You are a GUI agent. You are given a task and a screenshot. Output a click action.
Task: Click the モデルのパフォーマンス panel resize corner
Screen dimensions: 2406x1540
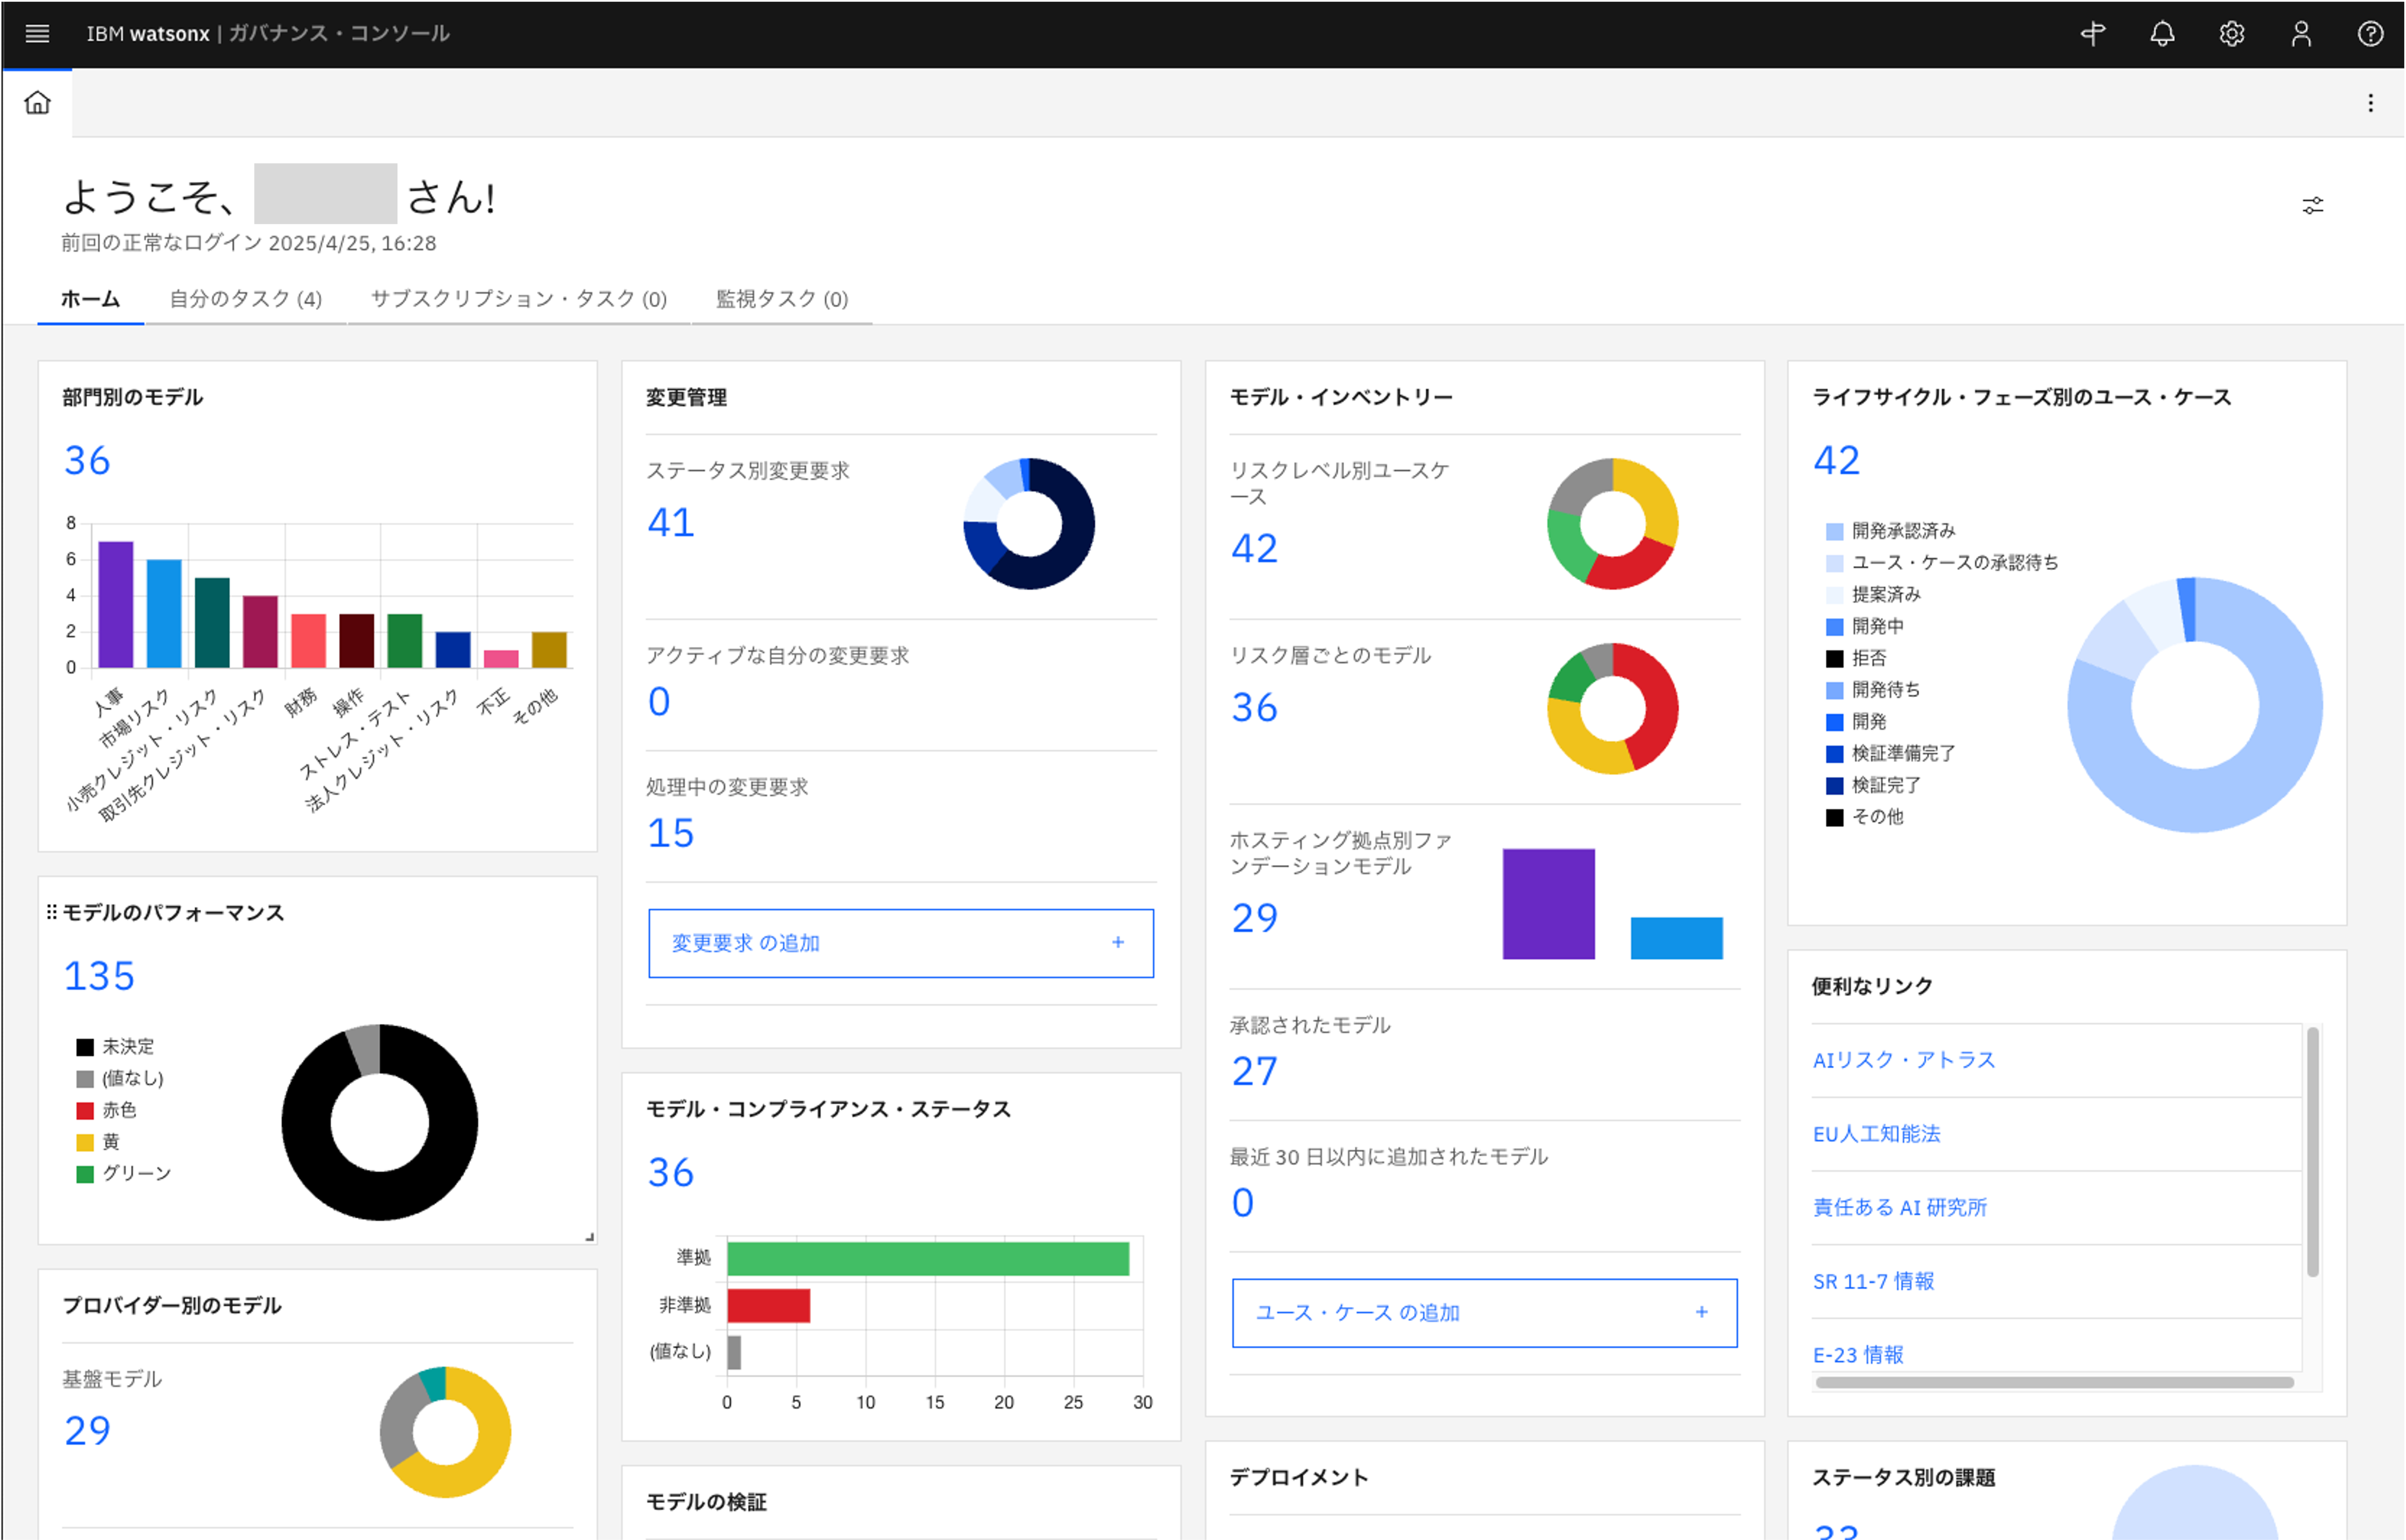(x=589, y=1237)
